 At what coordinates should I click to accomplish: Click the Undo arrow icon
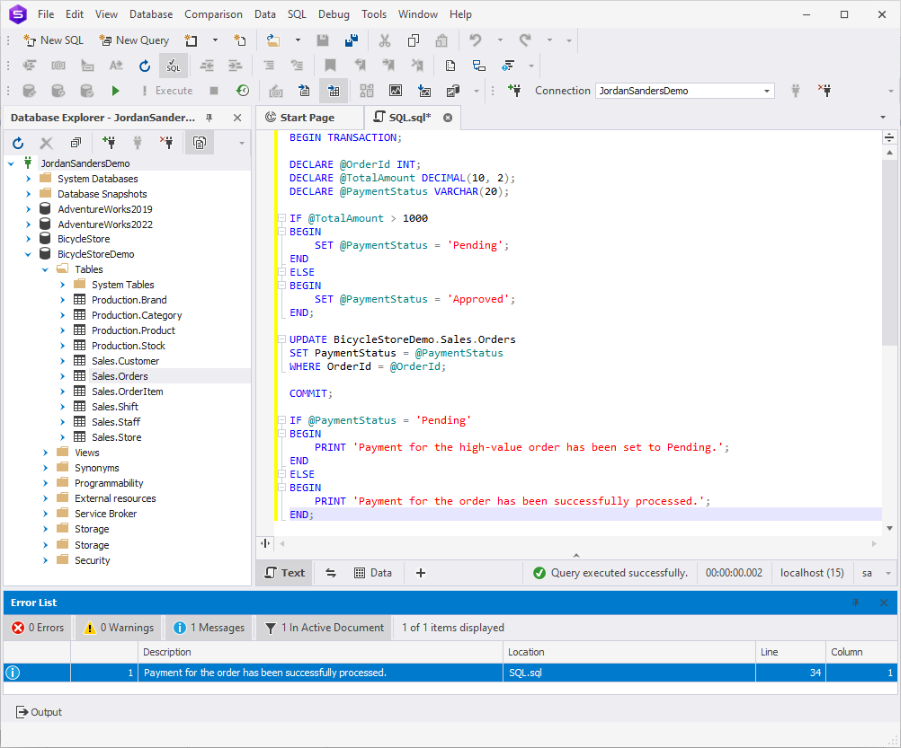475,40
